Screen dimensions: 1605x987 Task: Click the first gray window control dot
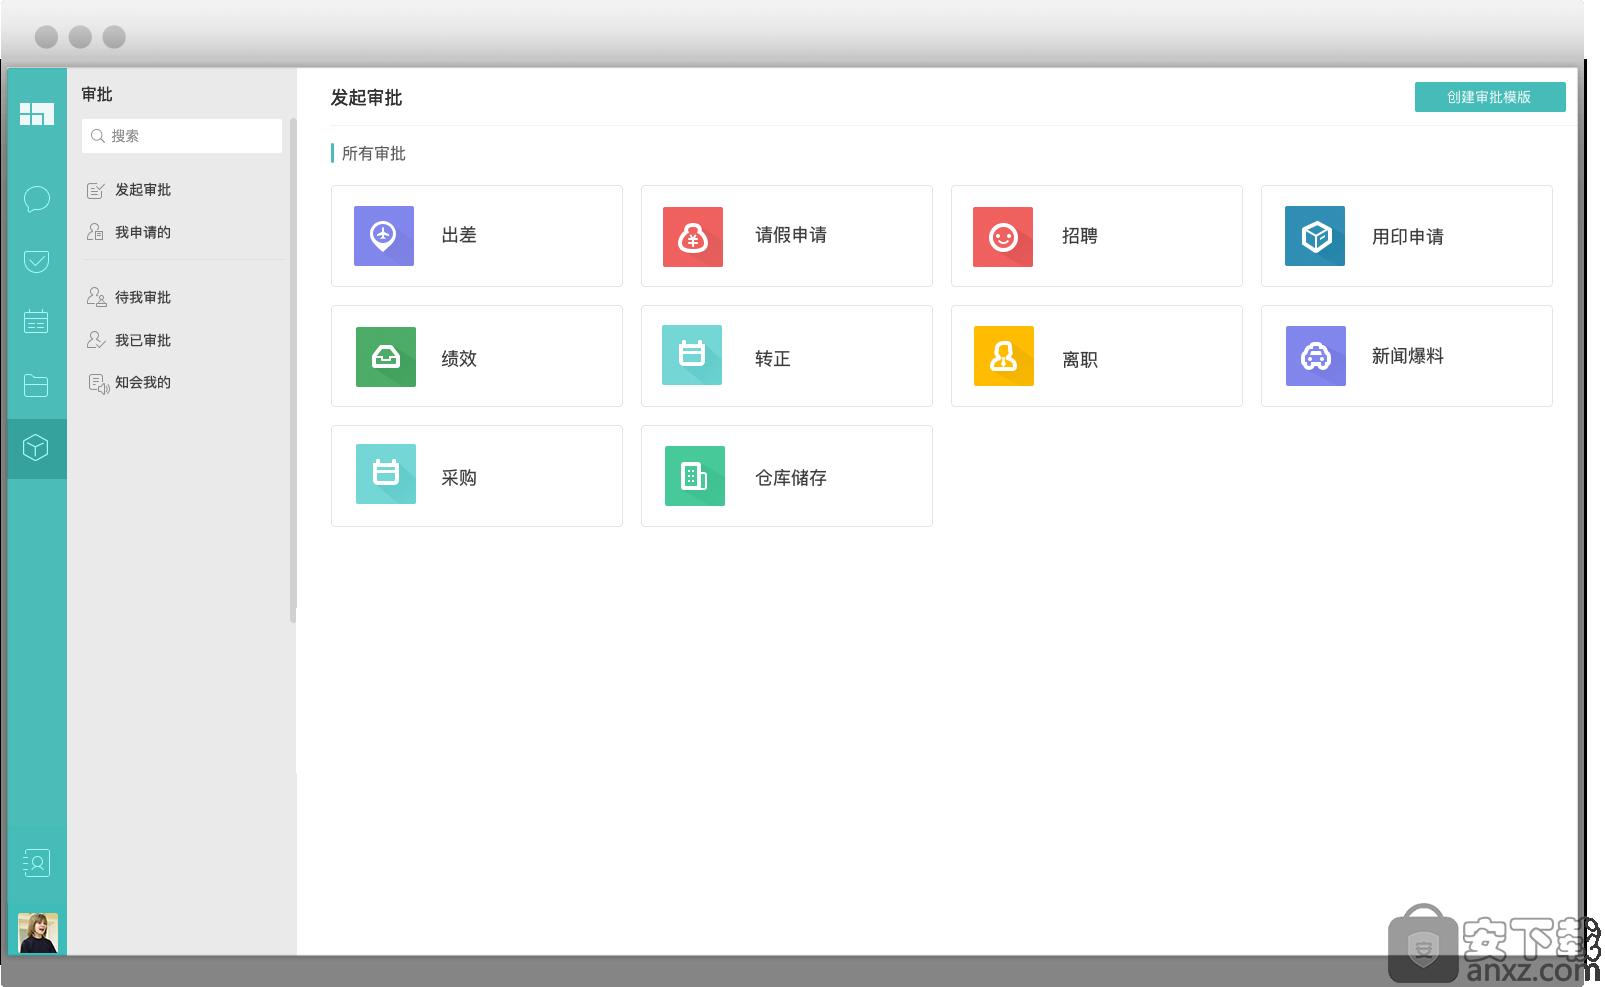click(46, 37)
